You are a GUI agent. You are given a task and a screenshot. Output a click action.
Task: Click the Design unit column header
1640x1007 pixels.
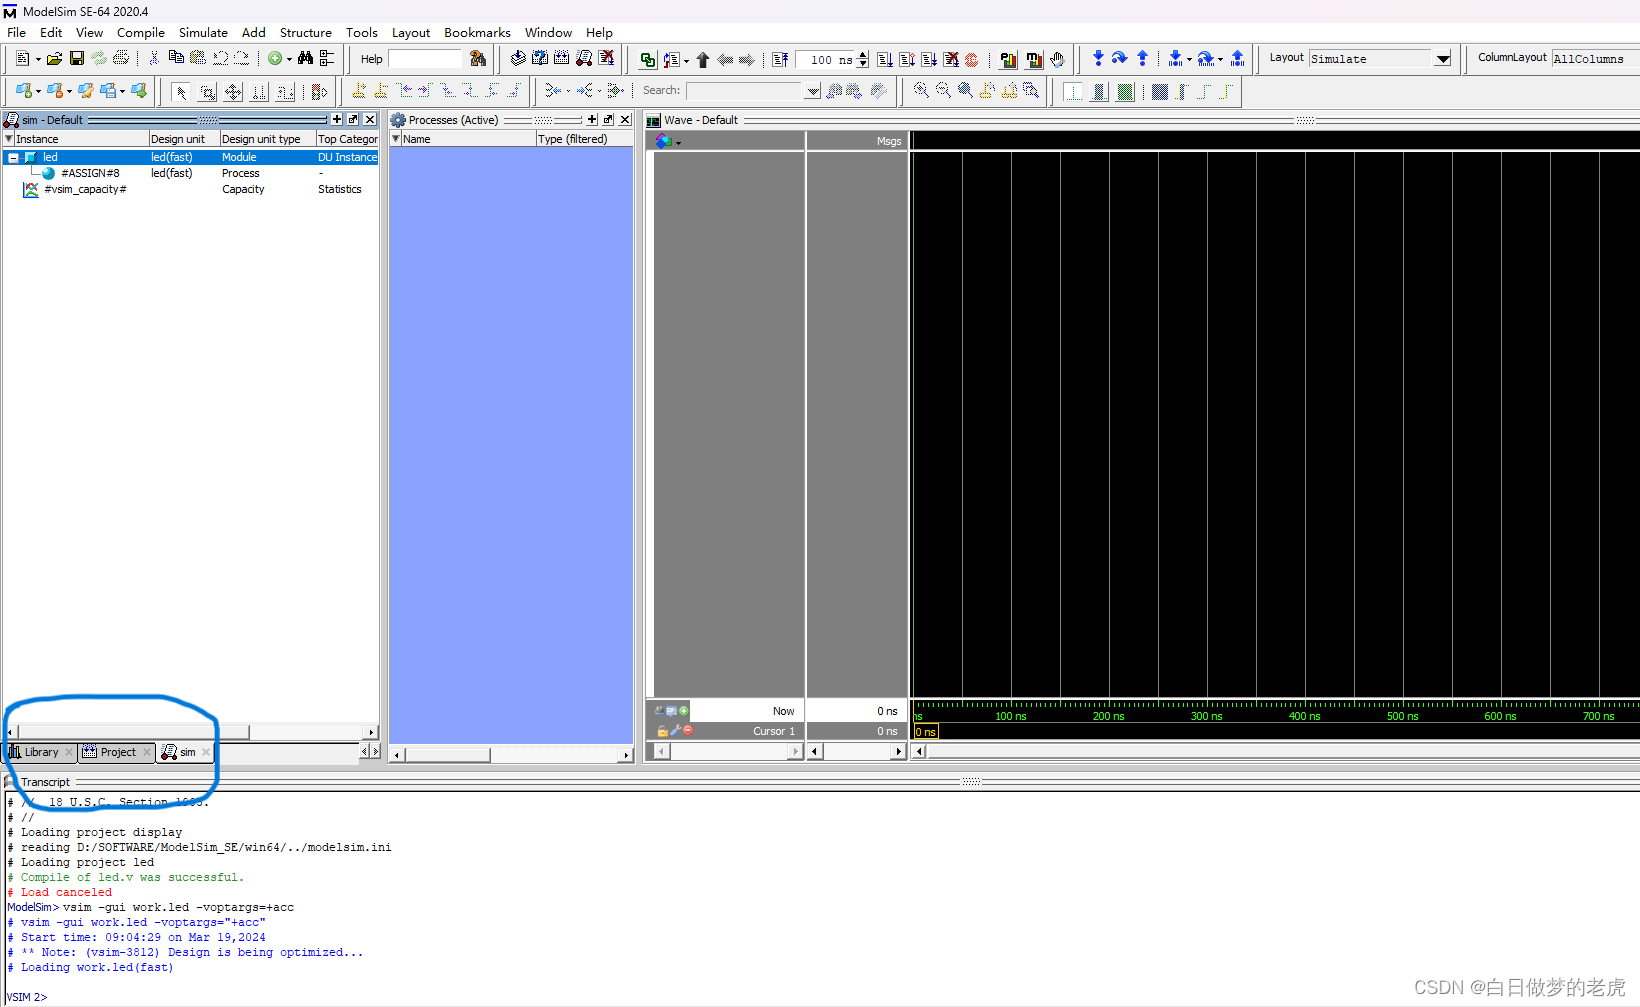[x=184, y=139]
